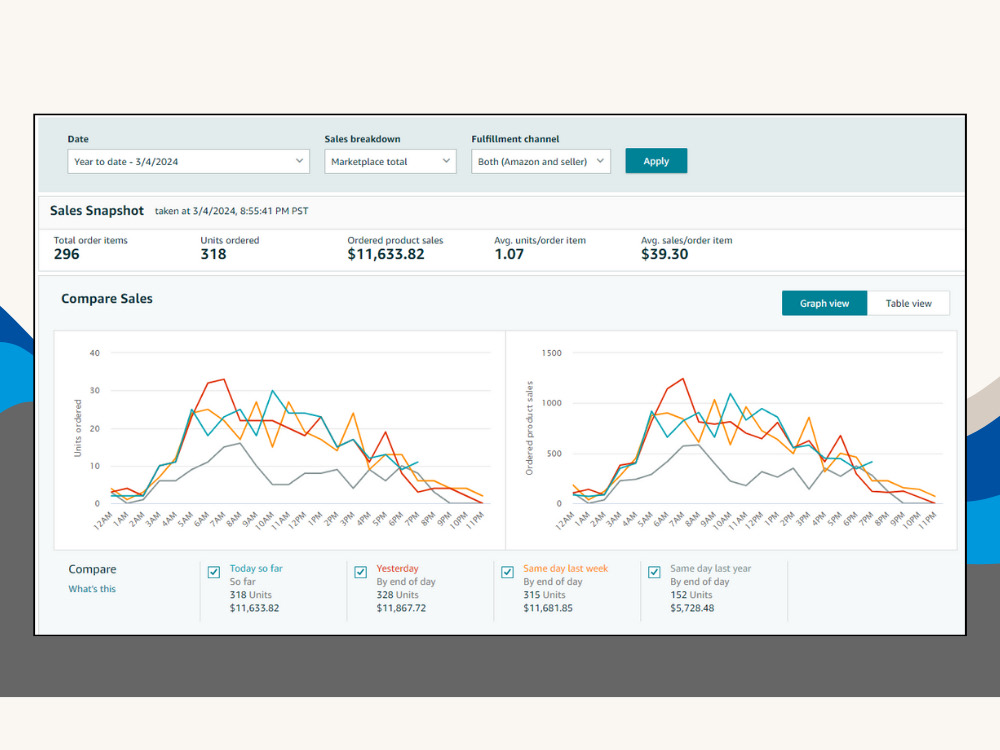The height and width of the screenshot is (750, 1000).
Task: Click the Today so far label
Action: coord(256,568)
